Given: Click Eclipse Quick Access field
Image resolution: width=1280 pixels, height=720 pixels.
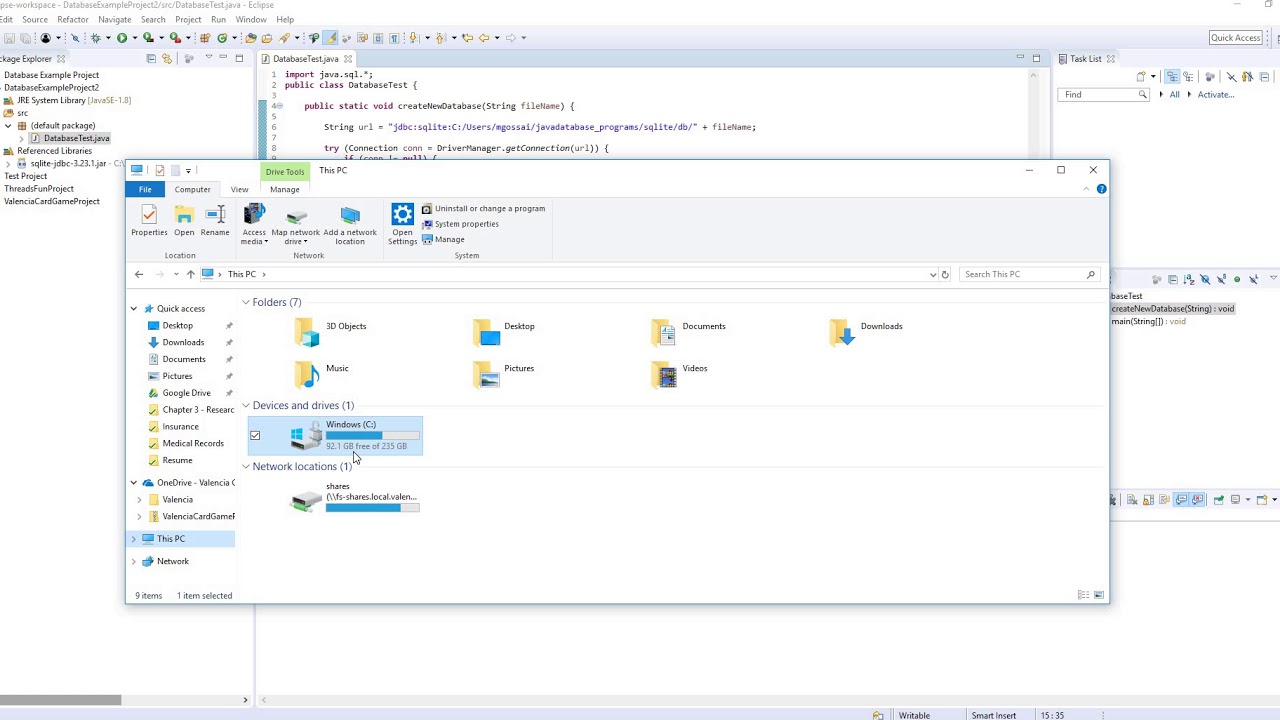Looking at the screenshot, I should 1236,38.
